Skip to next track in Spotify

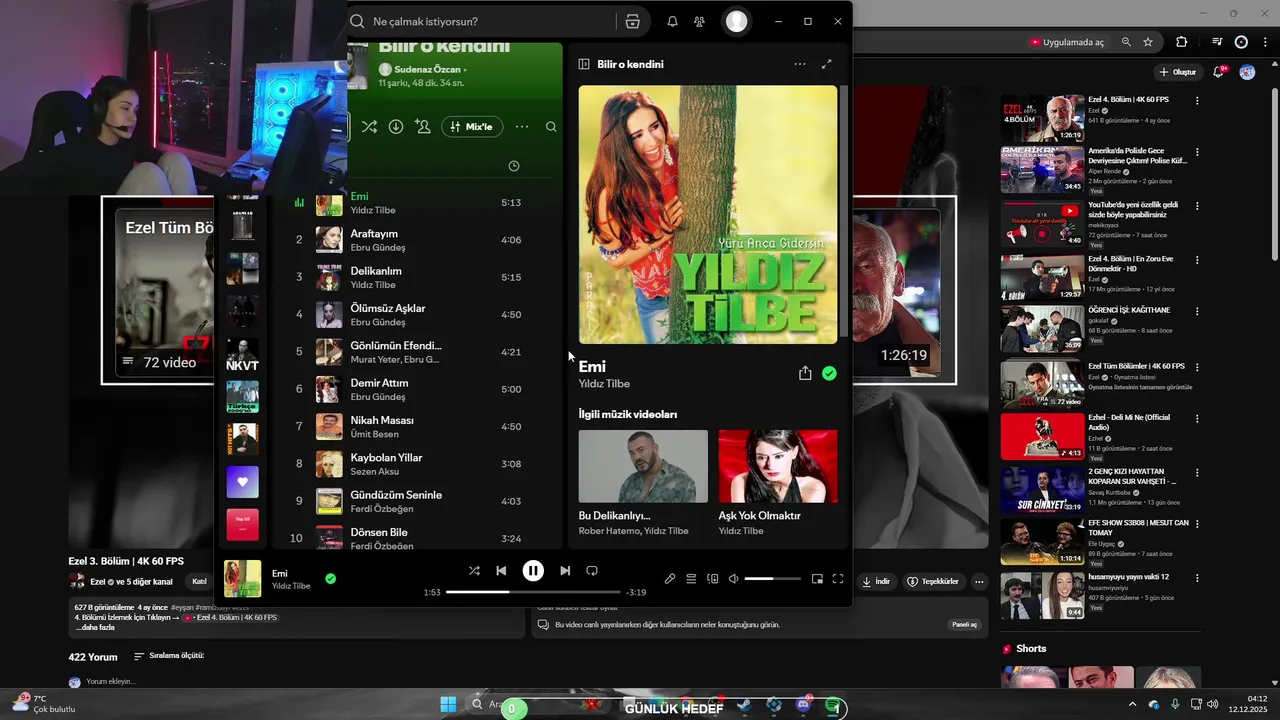[565, 571]
